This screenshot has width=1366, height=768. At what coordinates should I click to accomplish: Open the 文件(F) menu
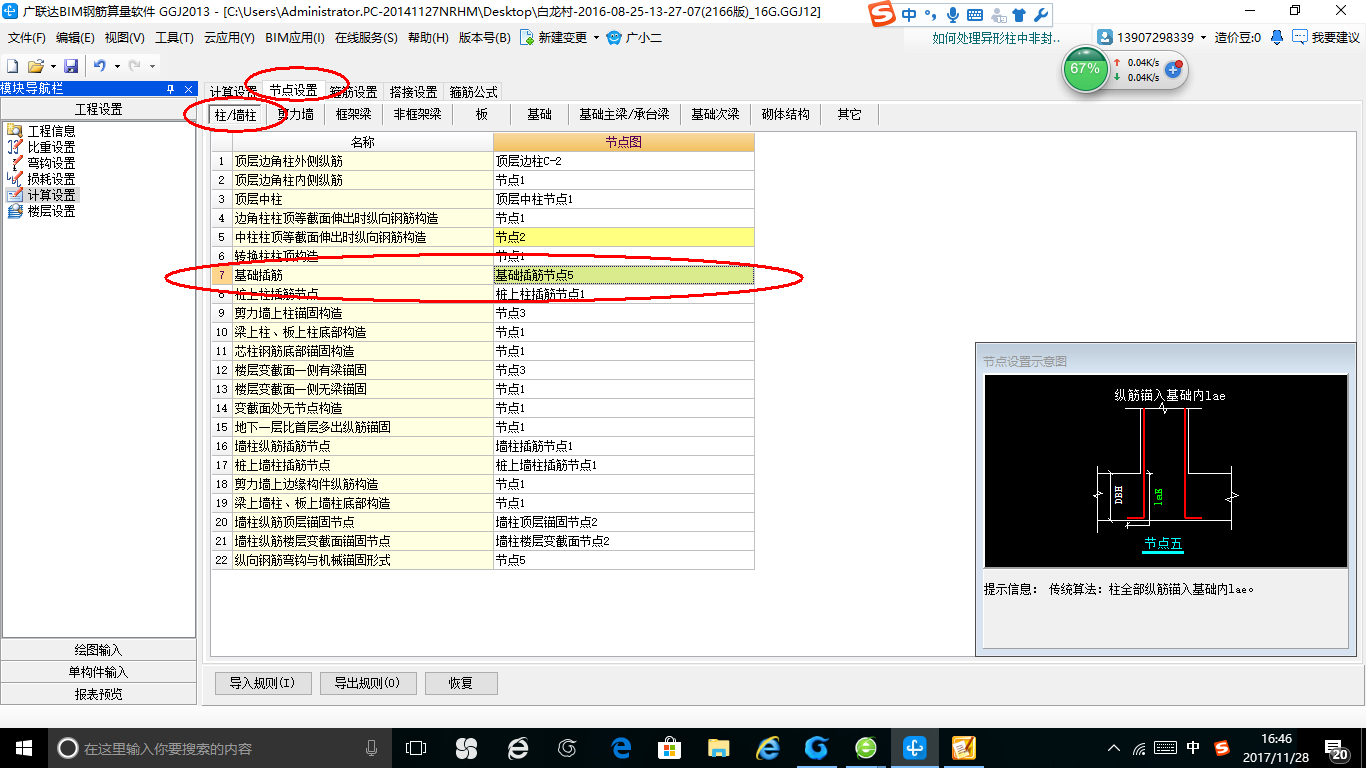(x=27, y=38)
